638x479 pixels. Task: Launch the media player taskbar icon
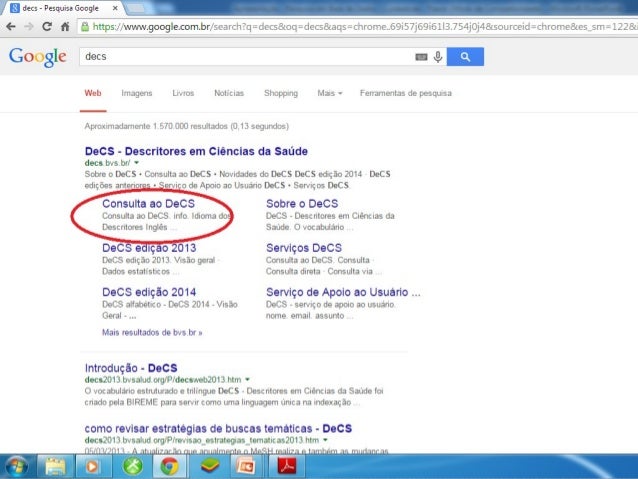pos(92,466)
